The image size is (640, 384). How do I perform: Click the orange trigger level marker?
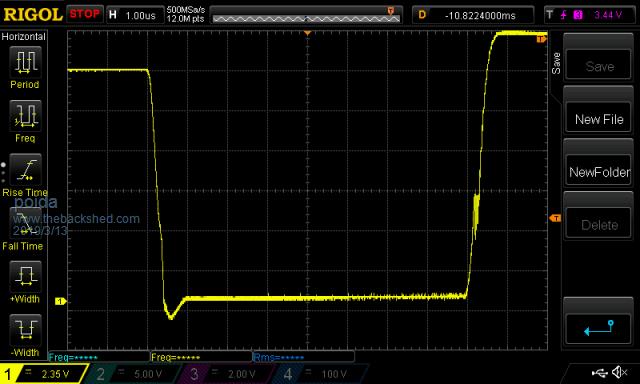pyautogui.click(x=555, y=218)
